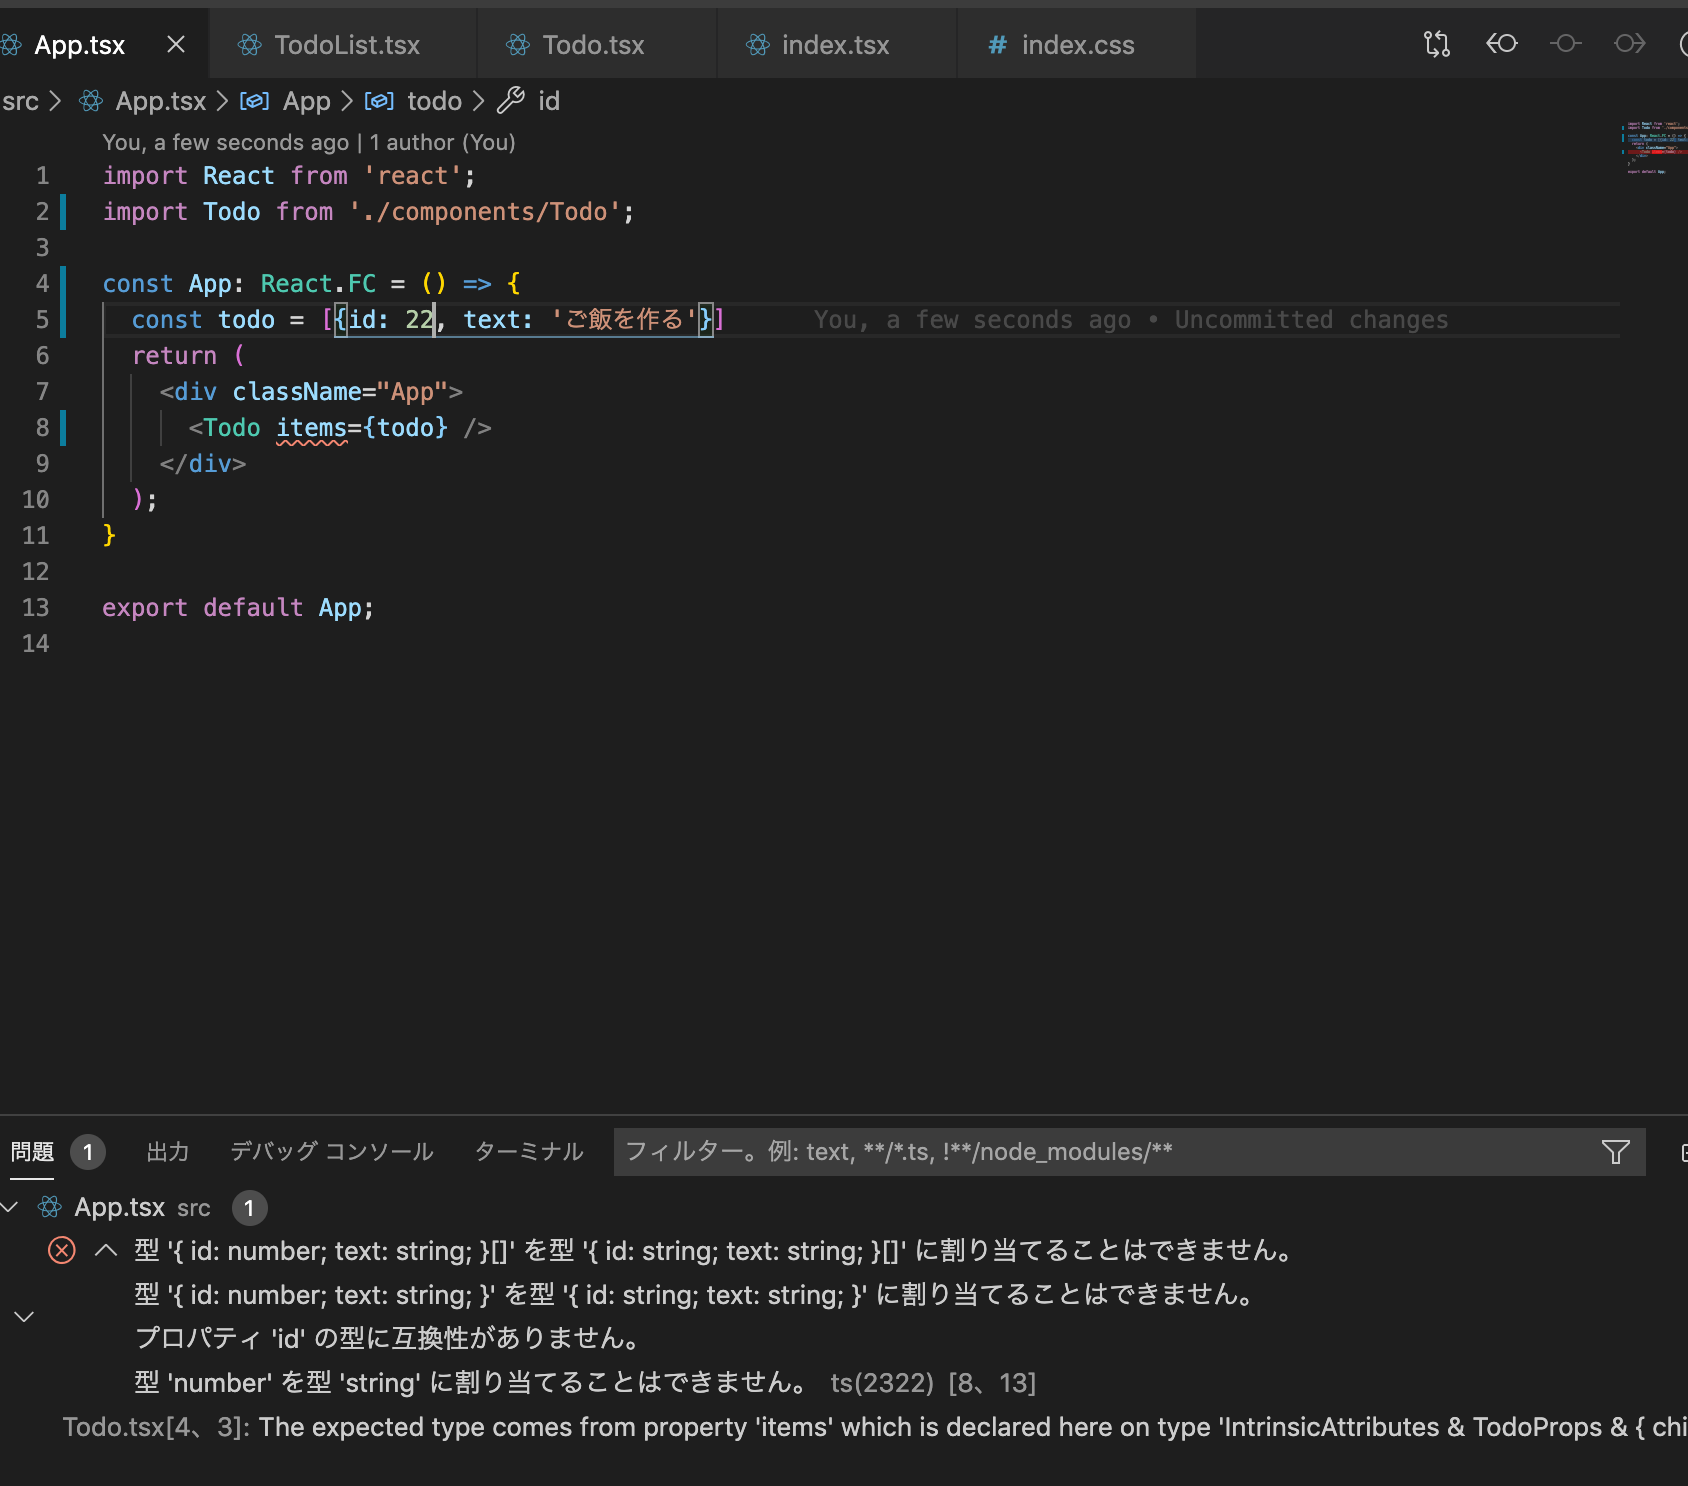Click the React icon in the App.tsx breadcrumb
The image size is (1688, 1486).
coord(91,101)
